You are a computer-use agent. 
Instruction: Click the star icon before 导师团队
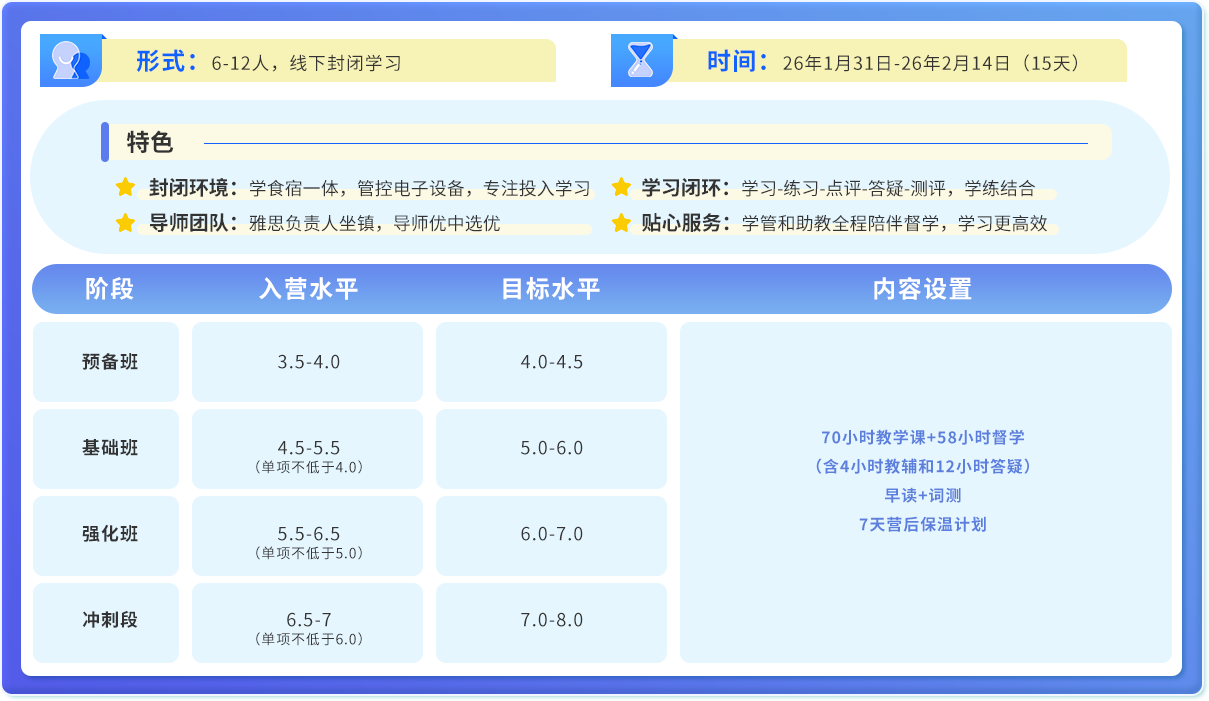(125, 223)
